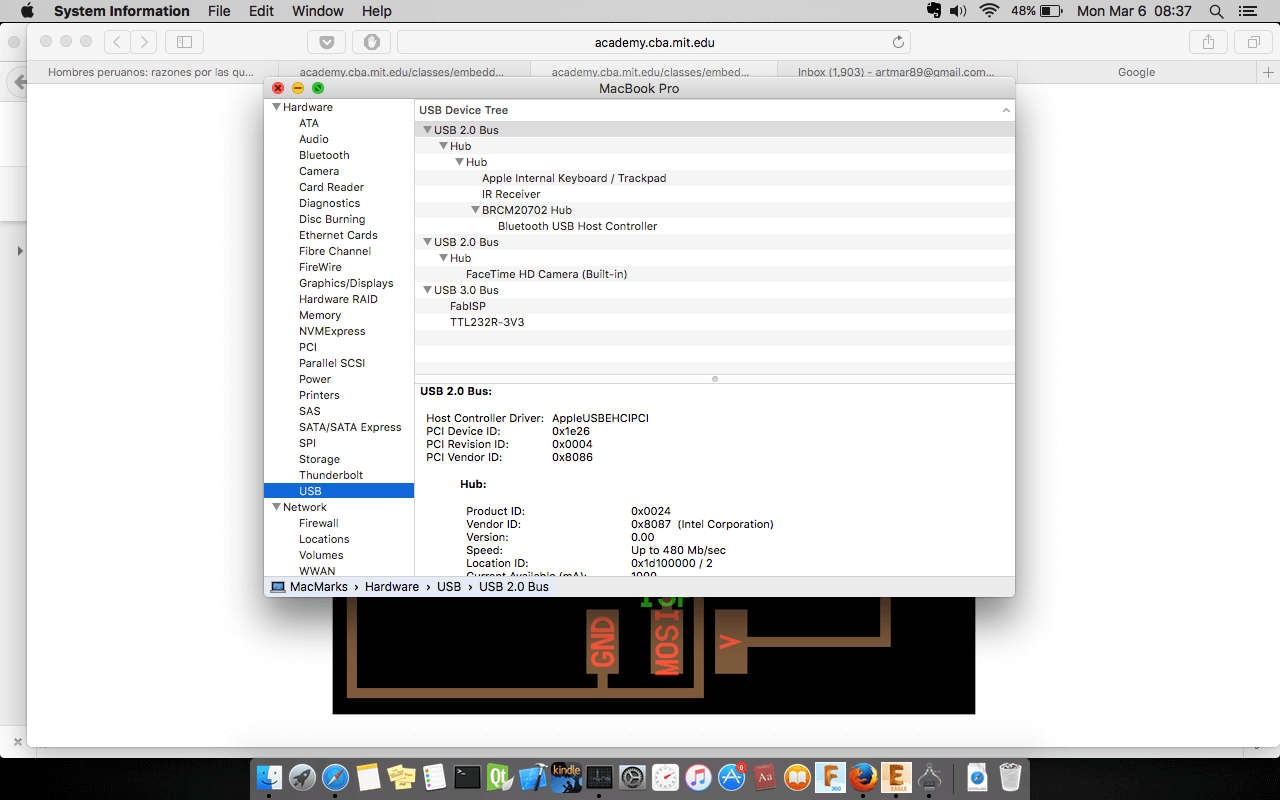Launch Xcode from the Dock
The width and height of the screenshot is (1280, 800).
(533, 778)
